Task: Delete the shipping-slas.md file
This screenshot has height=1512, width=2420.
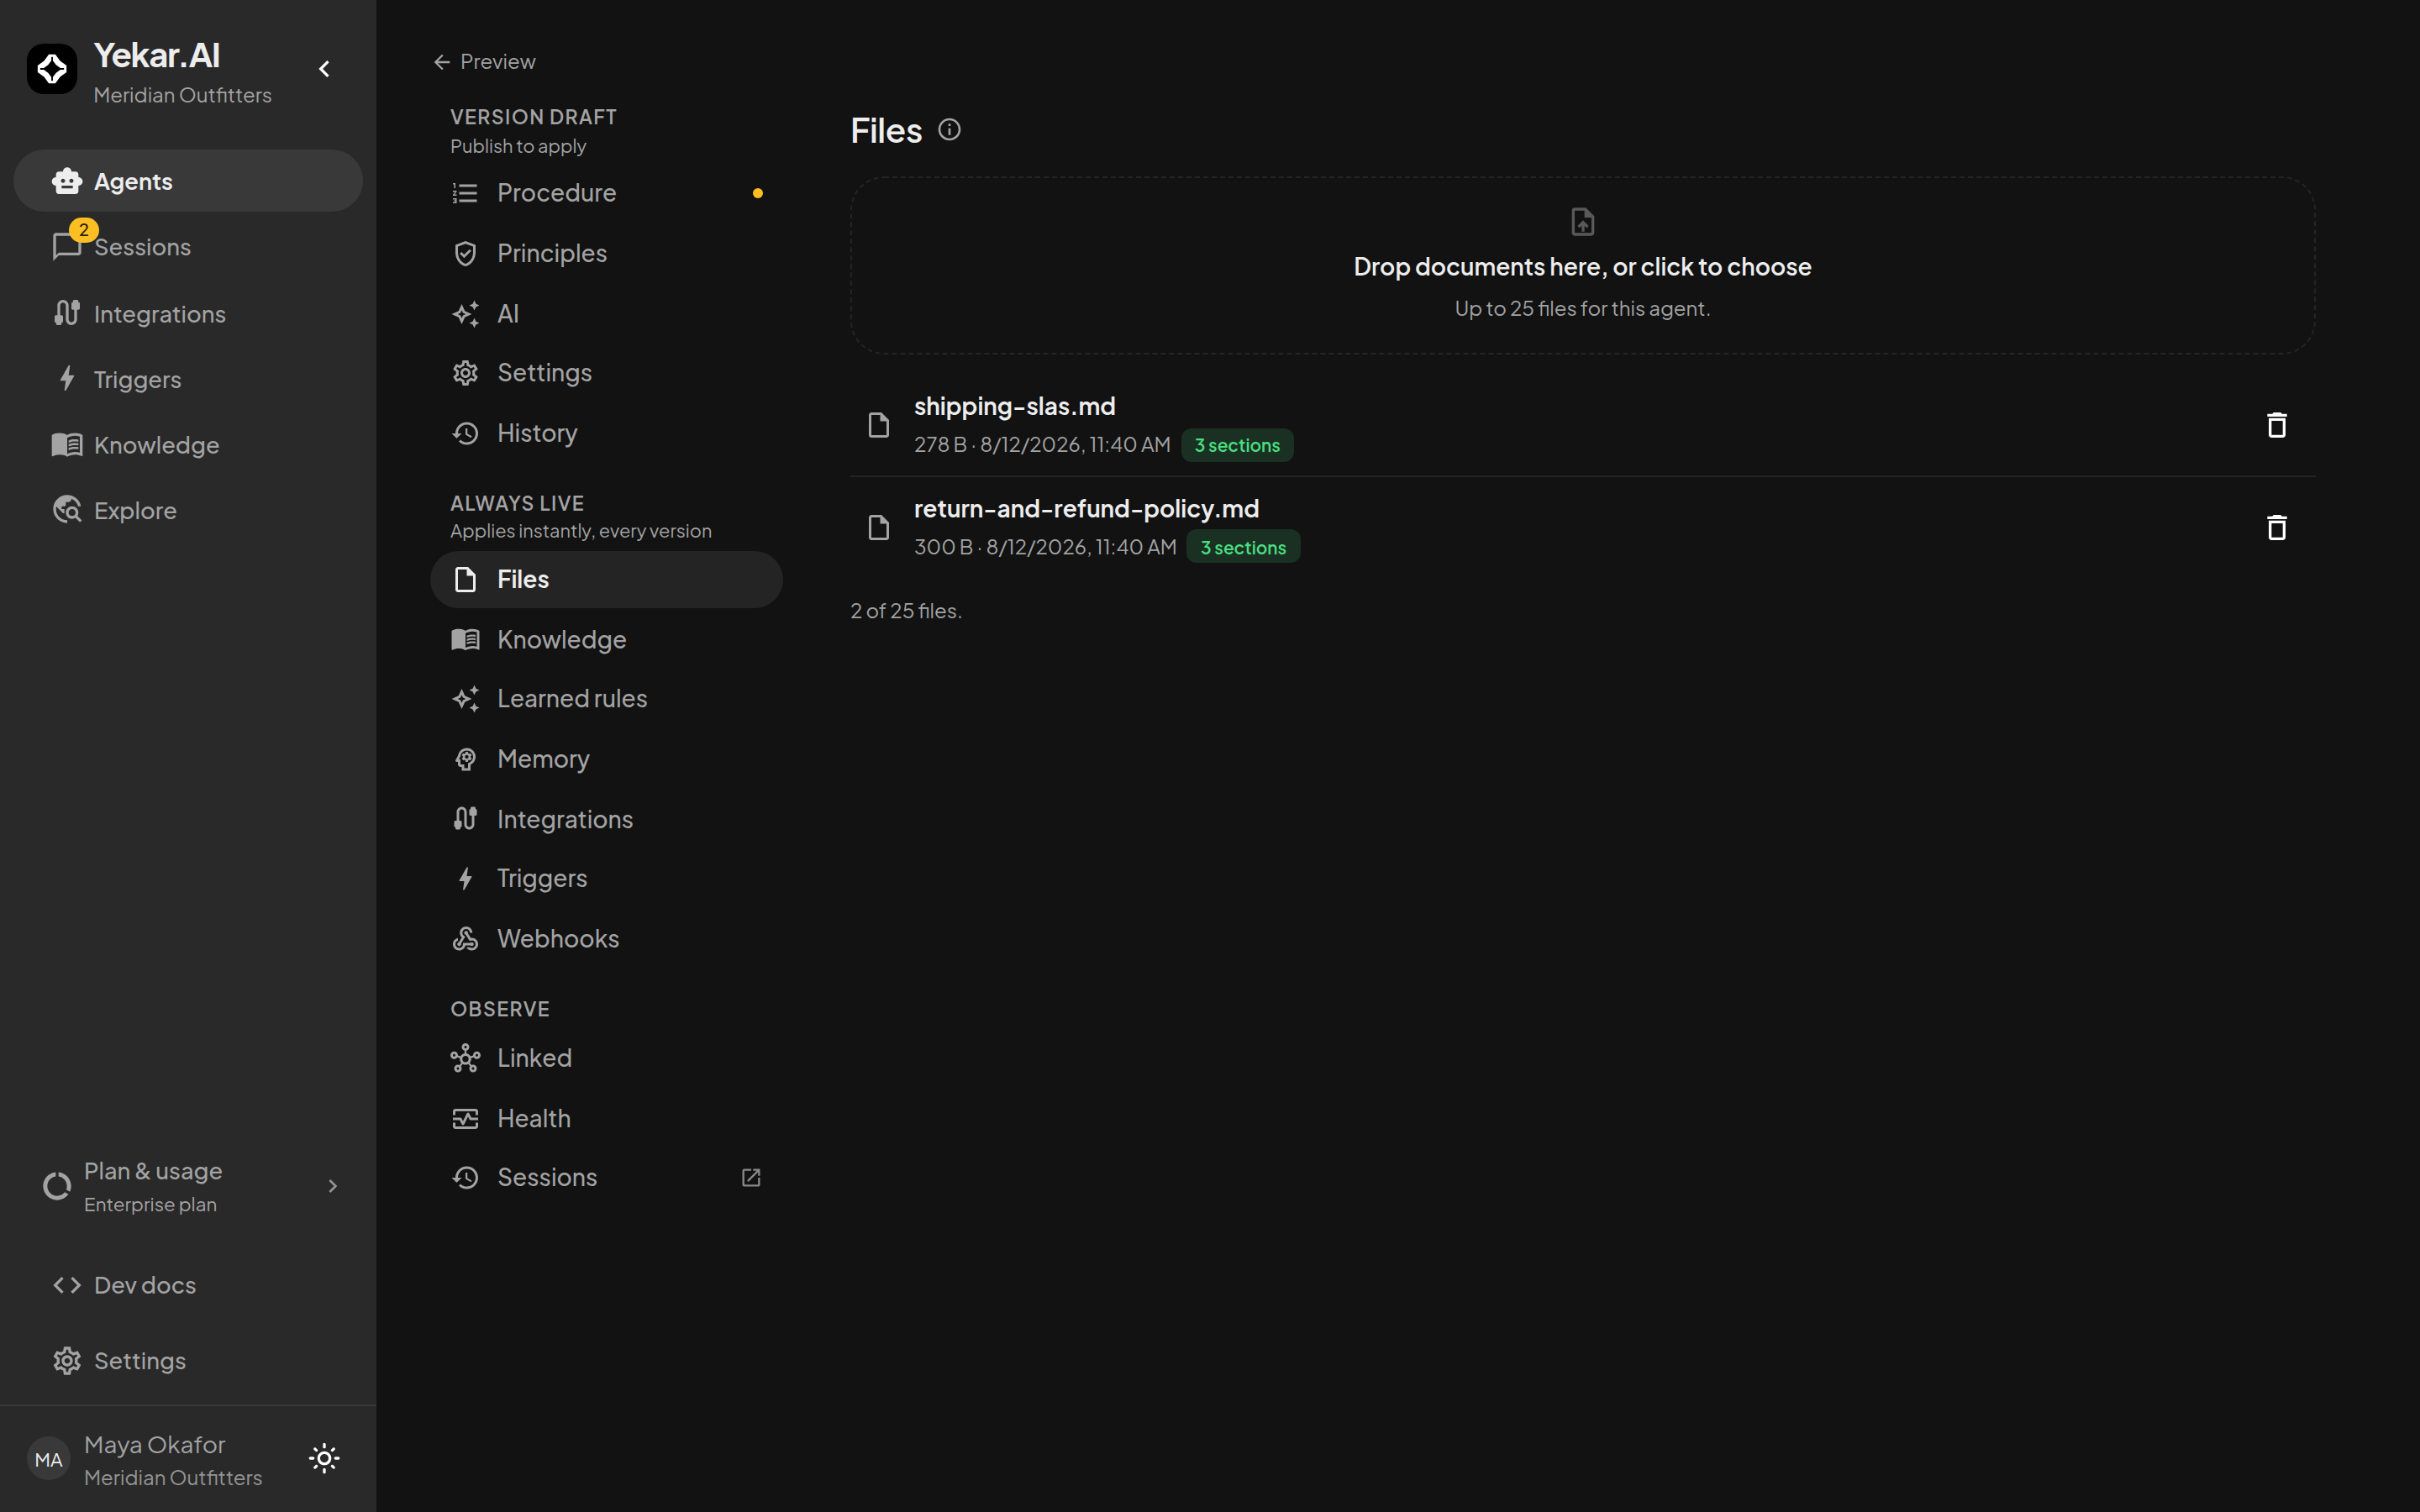Action: tap(2276, 425)
